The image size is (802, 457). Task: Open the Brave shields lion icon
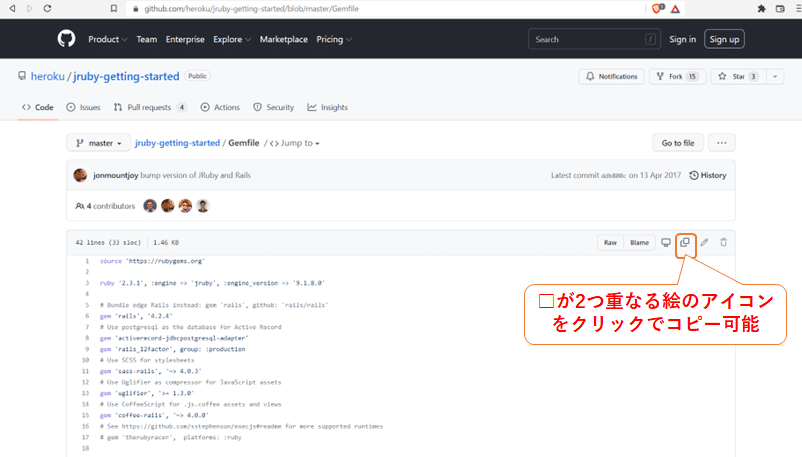pyautogui.click(x=658, y=8)
